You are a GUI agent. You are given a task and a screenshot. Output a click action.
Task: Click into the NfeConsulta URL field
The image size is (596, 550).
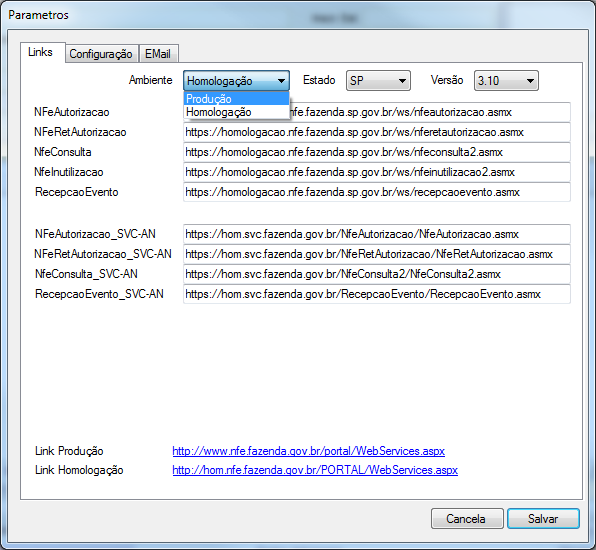tap(377, 152)
